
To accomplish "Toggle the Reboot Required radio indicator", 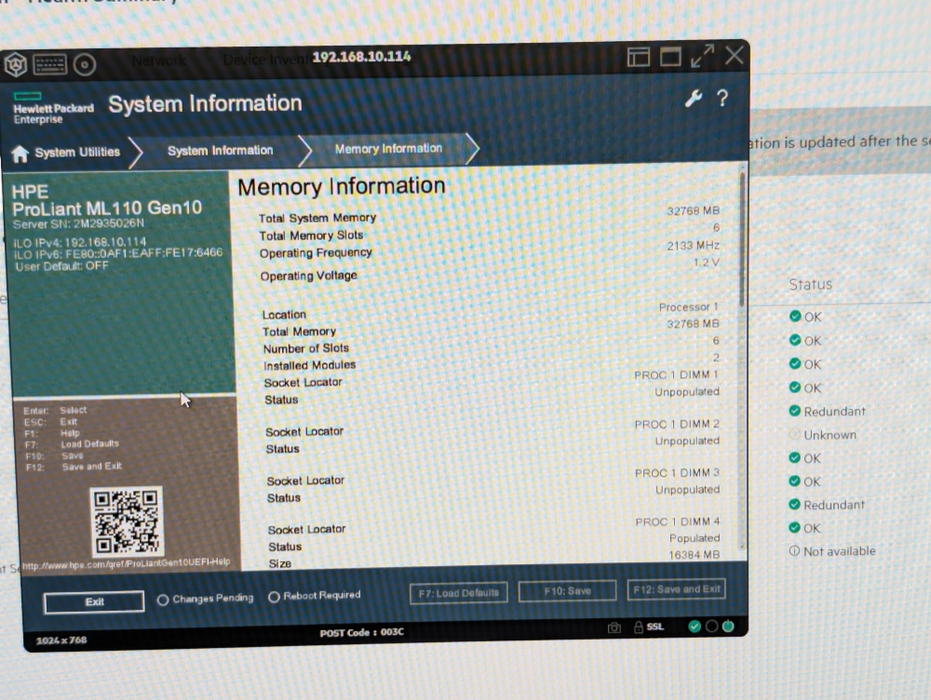I will click(x=274, y=597).
